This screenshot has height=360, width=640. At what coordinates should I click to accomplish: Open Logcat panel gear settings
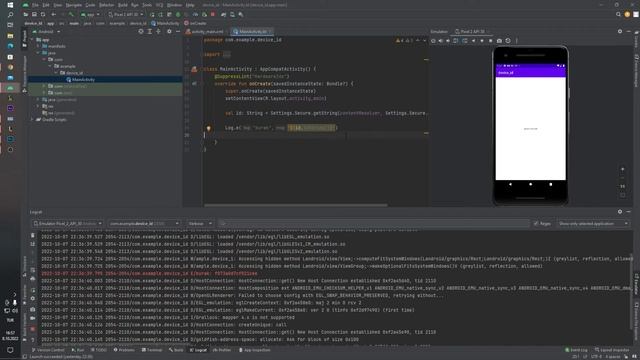[x=620, y=212]
